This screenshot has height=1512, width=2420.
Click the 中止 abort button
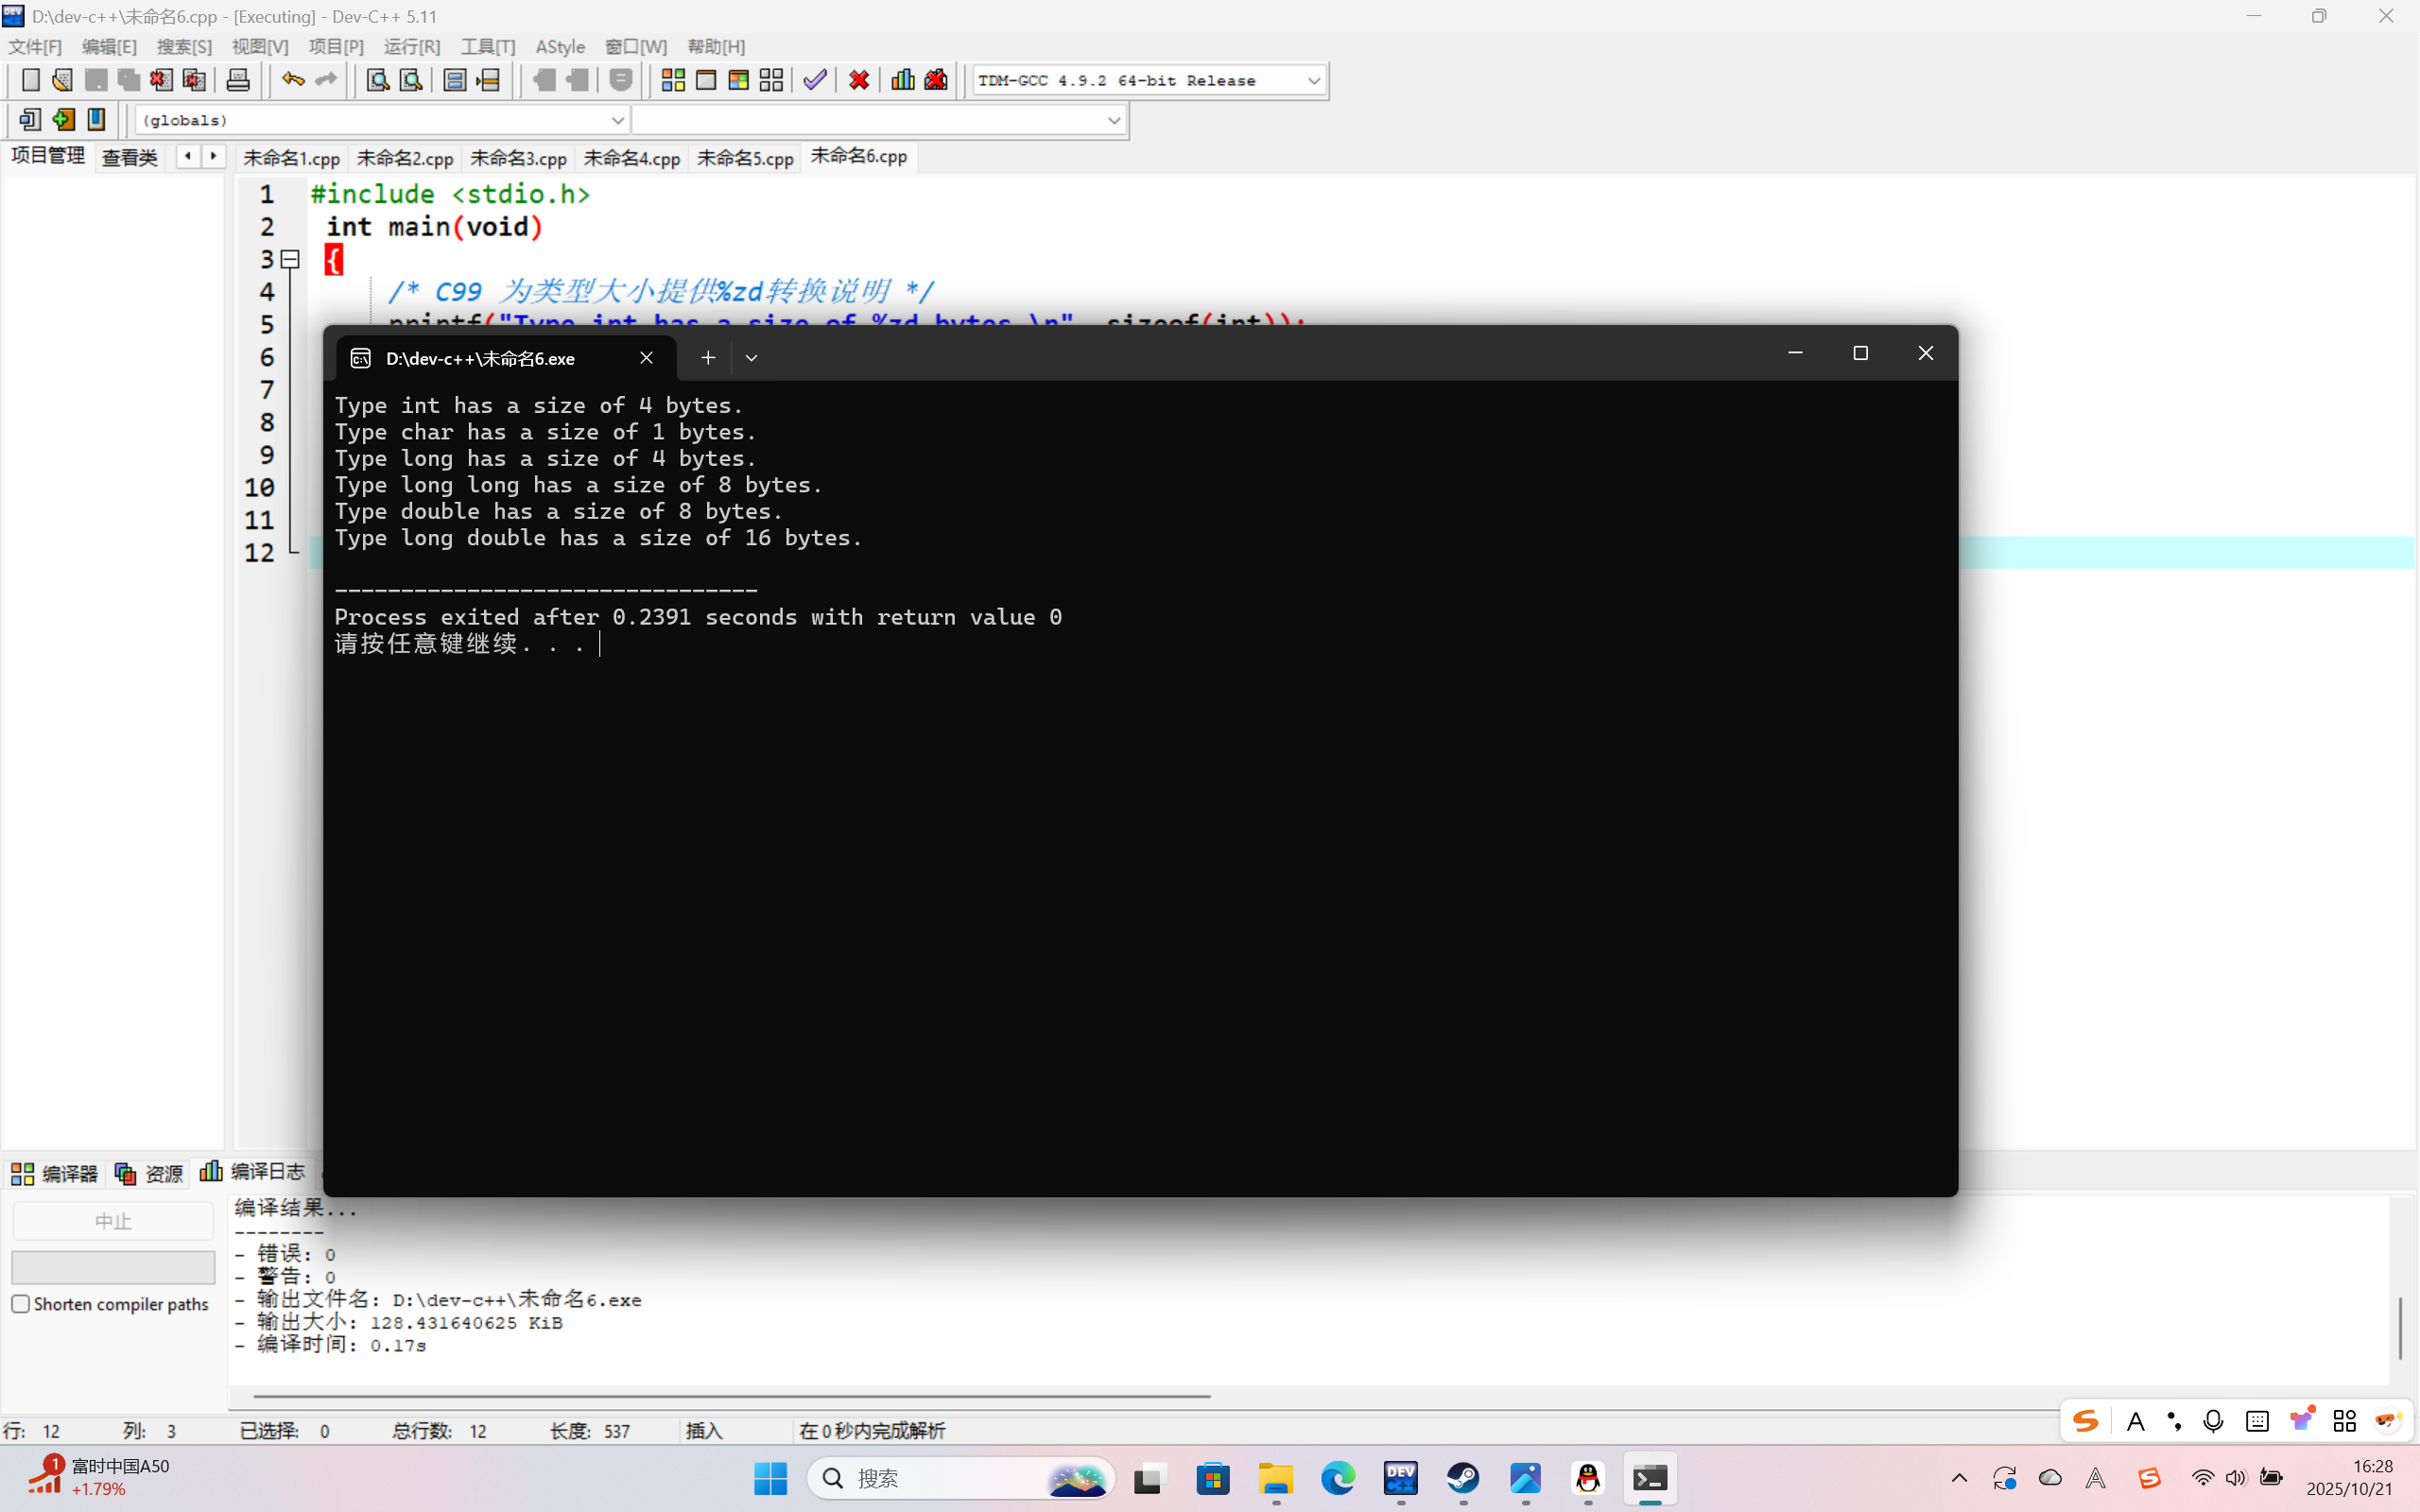[113, 1221]
